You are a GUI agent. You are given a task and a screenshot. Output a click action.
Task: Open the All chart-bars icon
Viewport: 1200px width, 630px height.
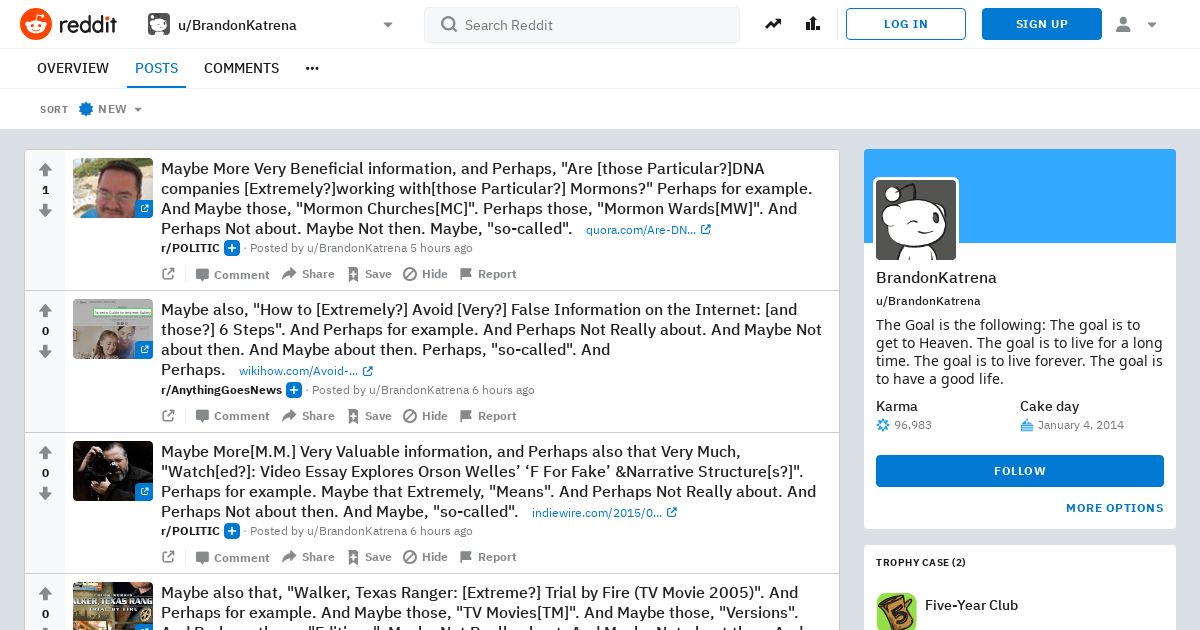[x=813, y=24]
